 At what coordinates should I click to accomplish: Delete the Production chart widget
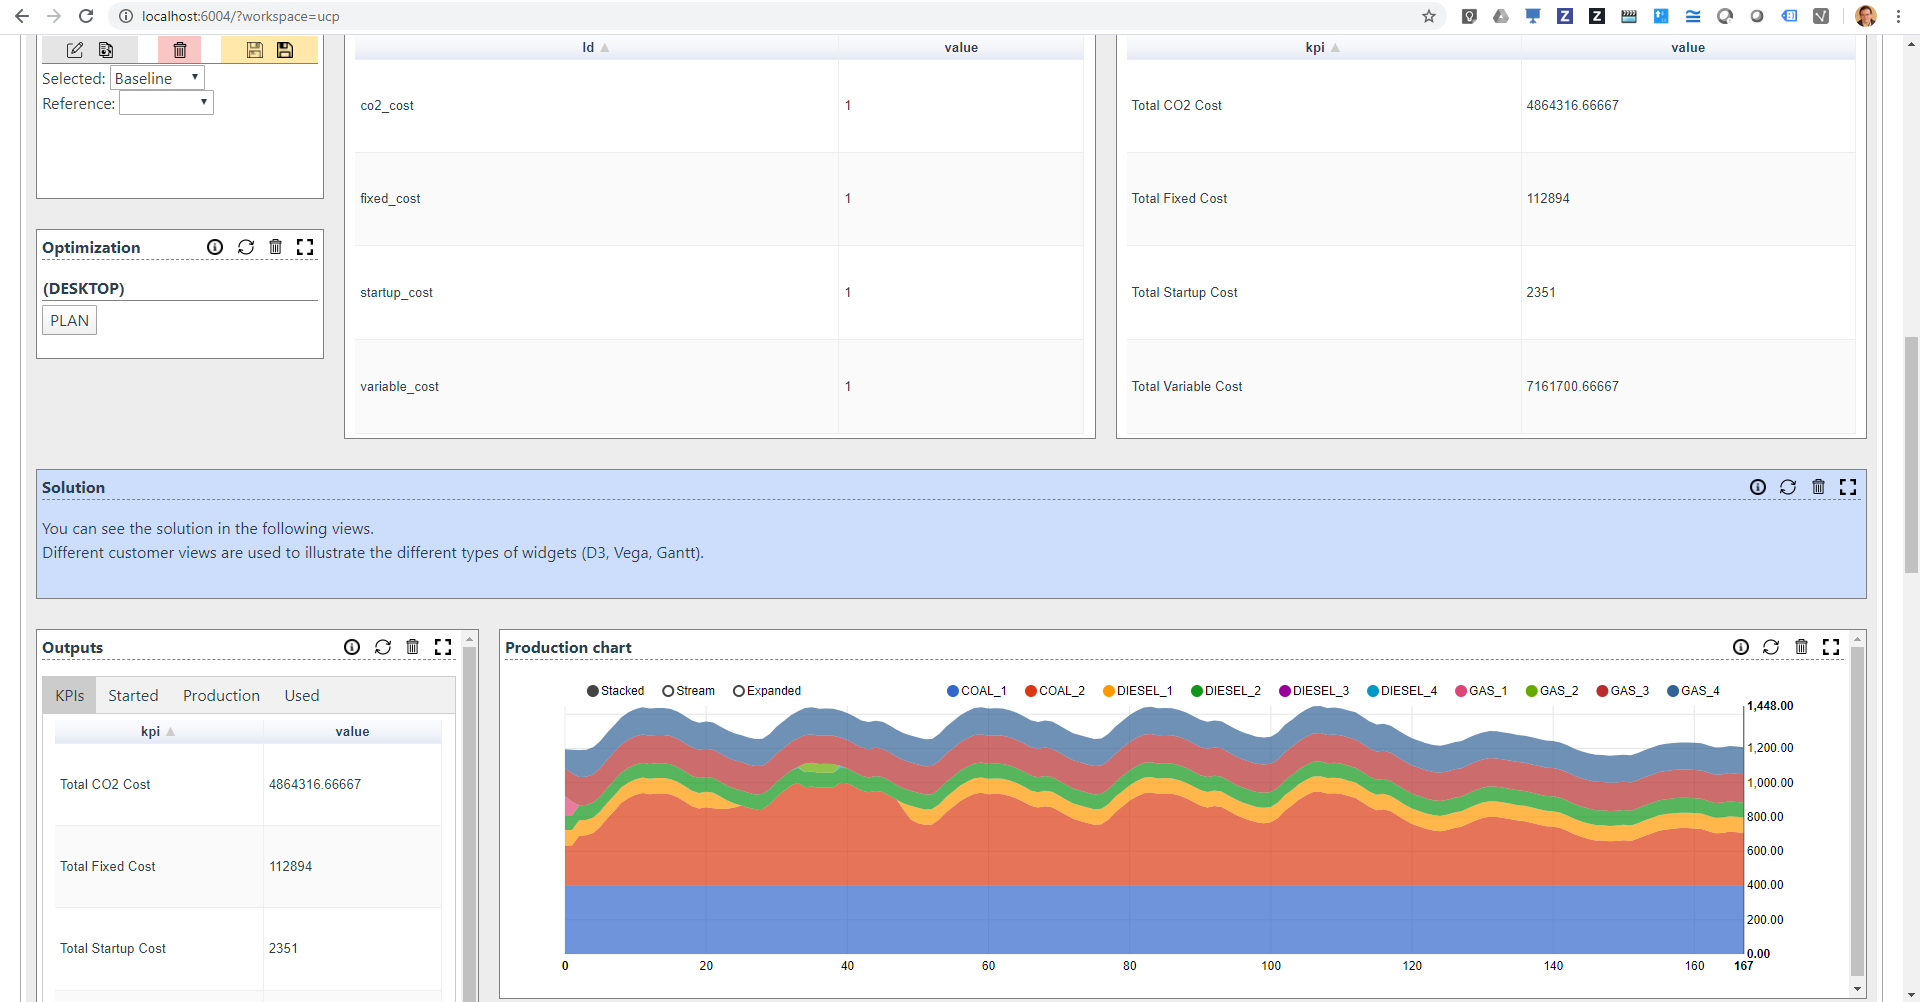click(1802, 647)
